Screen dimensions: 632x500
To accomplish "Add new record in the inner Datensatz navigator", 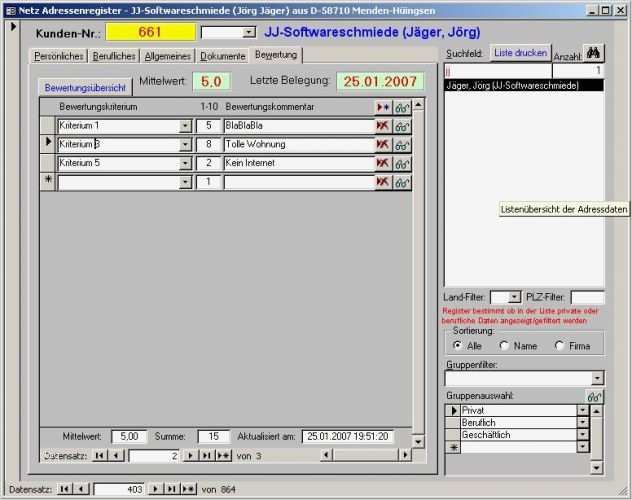I will [223, 456].
